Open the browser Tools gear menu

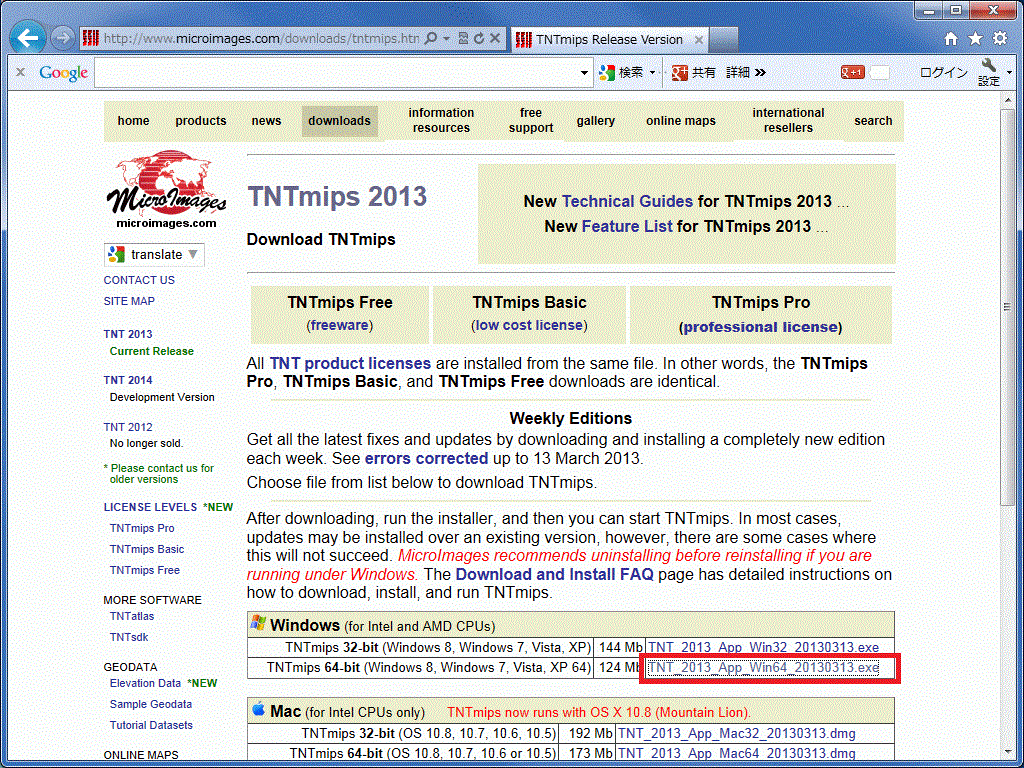point(1000,39)
